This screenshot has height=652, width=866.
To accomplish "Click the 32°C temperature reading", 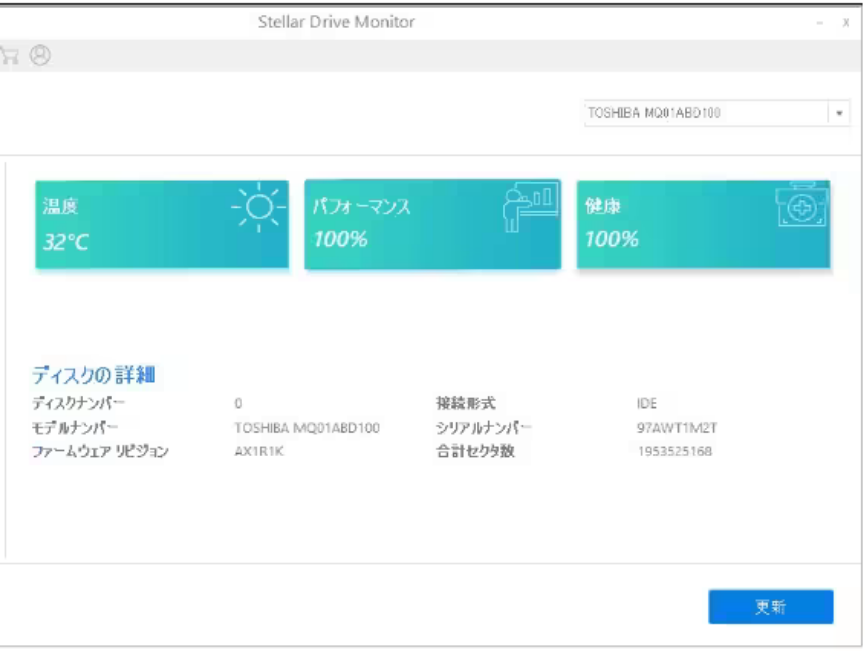I will (x=67, y=241).
